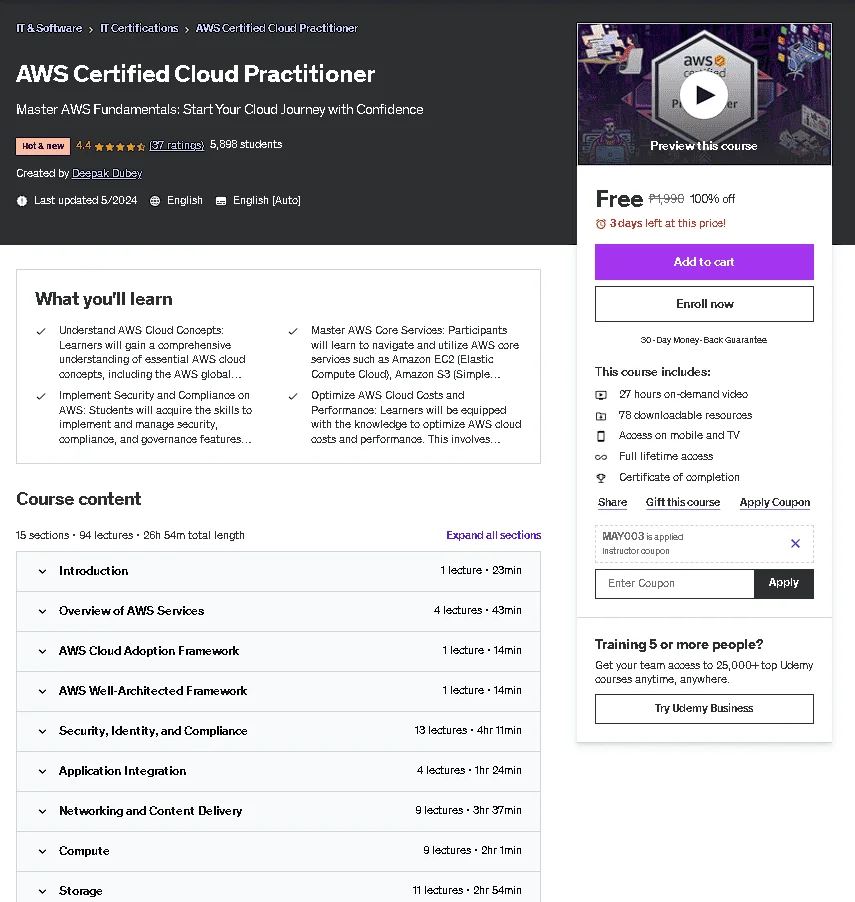Click the mobile device icon

(x=601, y=436)
